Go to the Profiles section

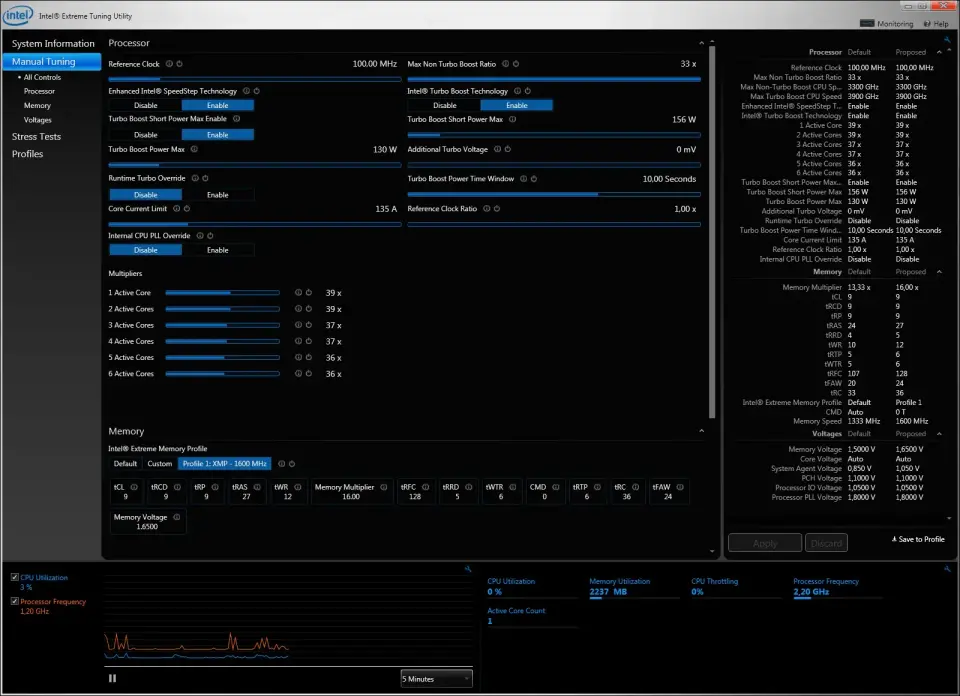[27, 154]
